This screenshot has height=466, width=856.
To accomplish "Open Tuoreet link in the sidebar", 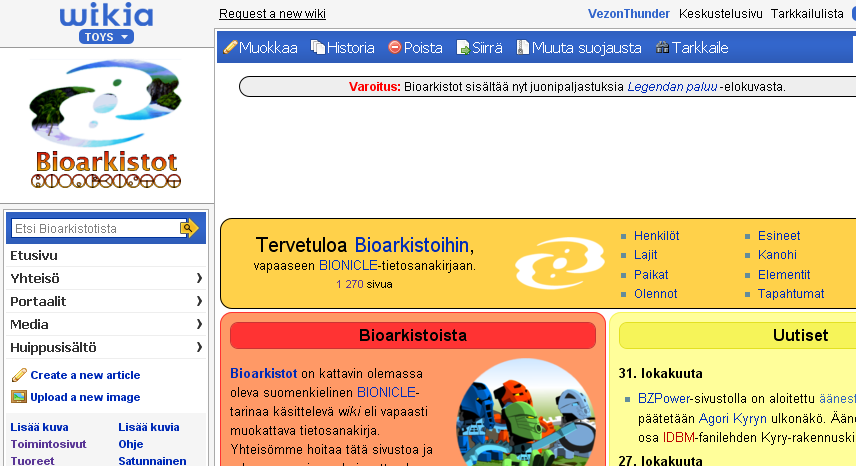I will click(x=32, y=461).
